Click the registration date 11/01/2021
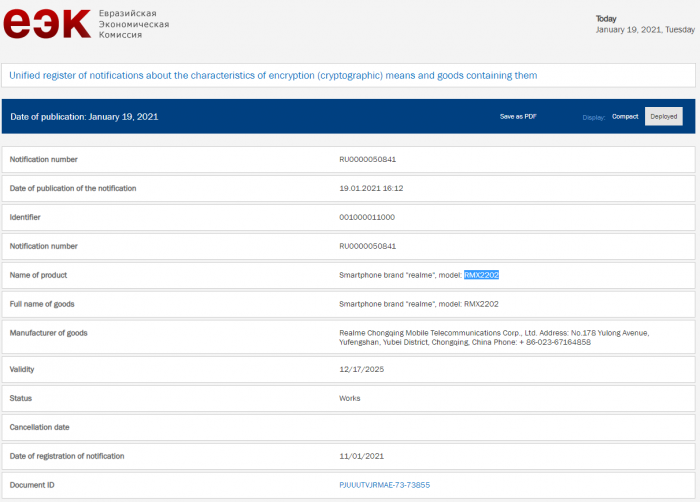 pos(361,456)
